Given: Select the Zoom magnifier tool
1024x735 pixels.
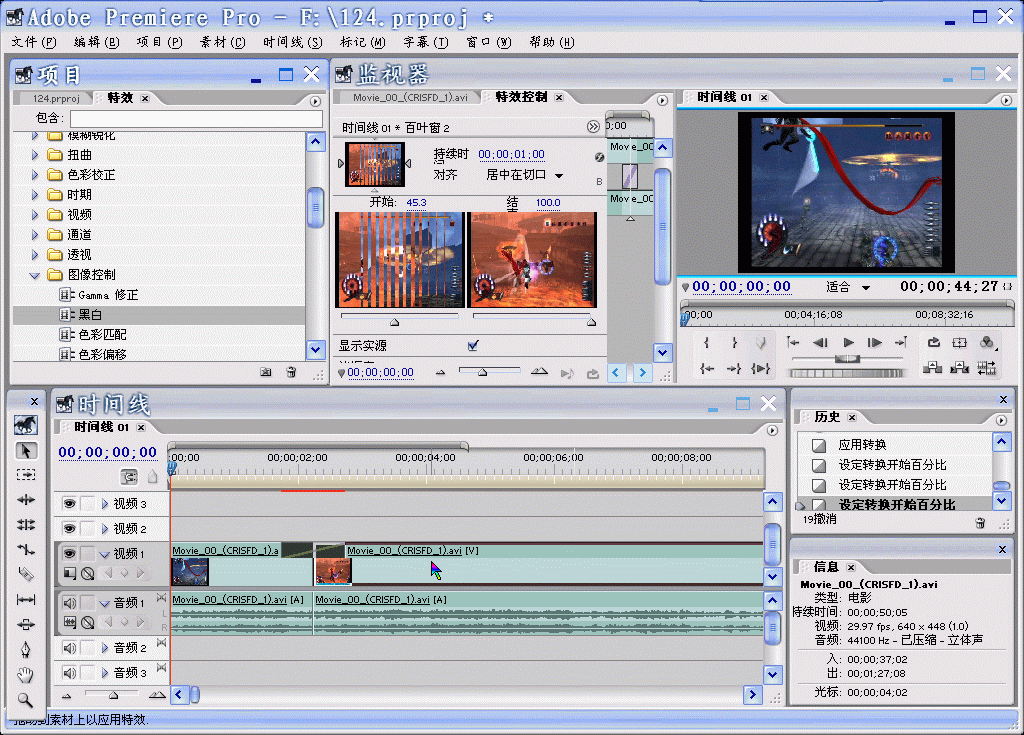Looking at the screenshot, I should pyautogui.click(x=25, y=700).
